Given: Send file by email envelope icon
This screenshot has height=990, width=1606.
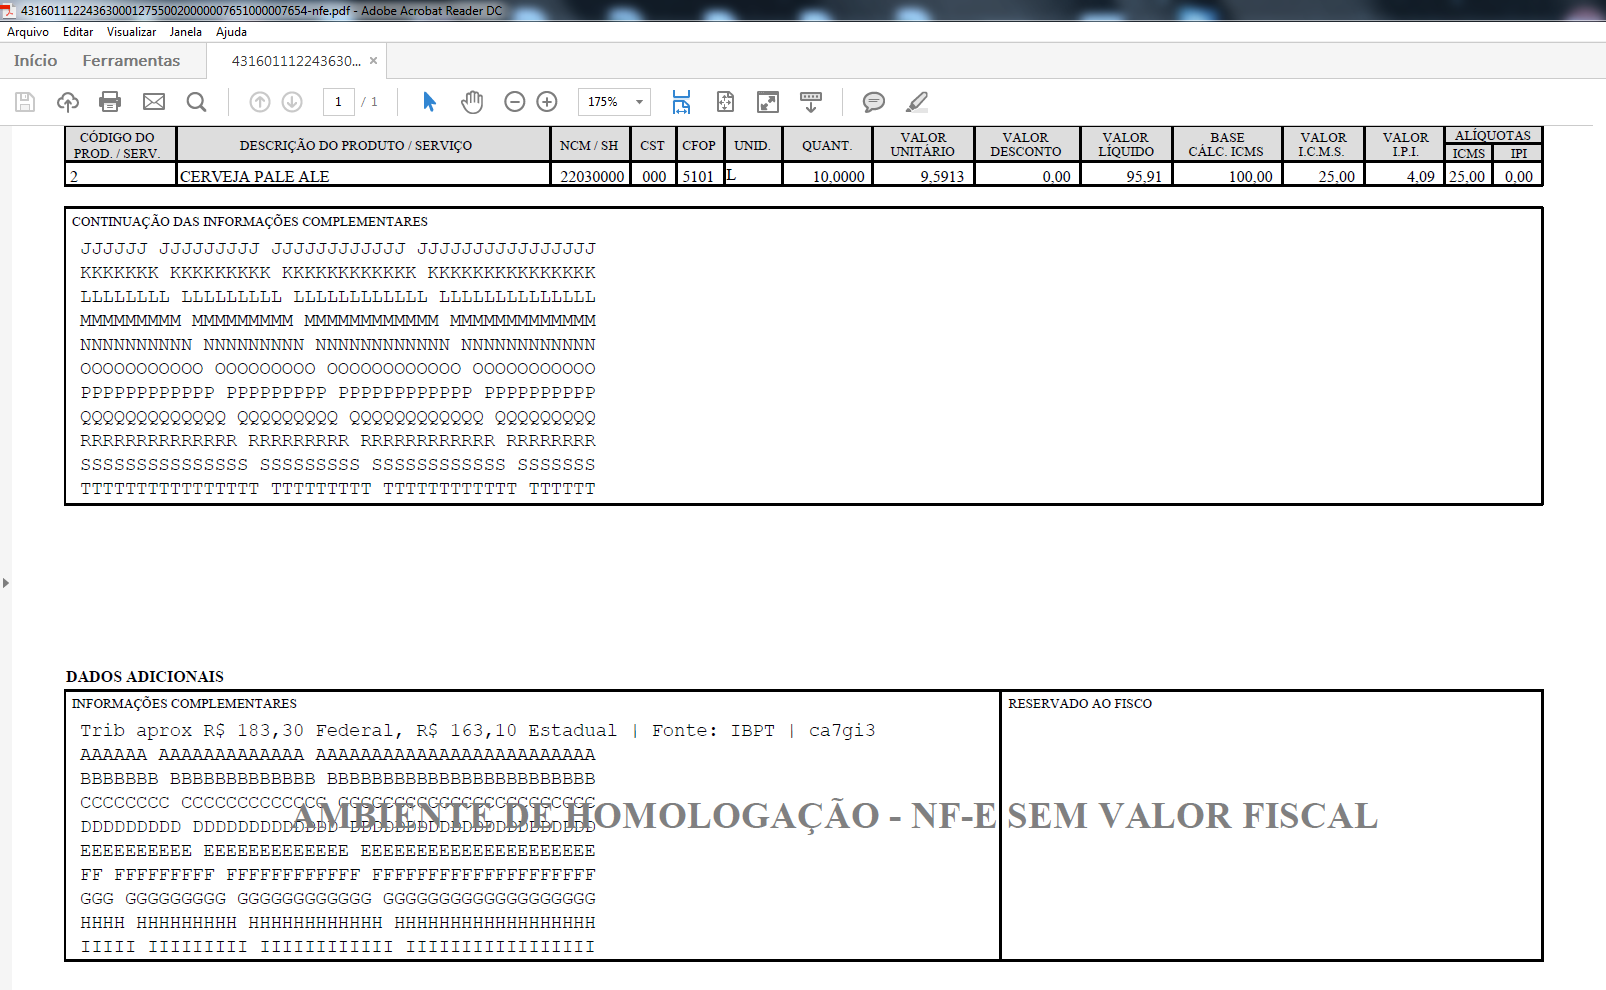Looking at the screenshot, I should [x=154, y=102].
